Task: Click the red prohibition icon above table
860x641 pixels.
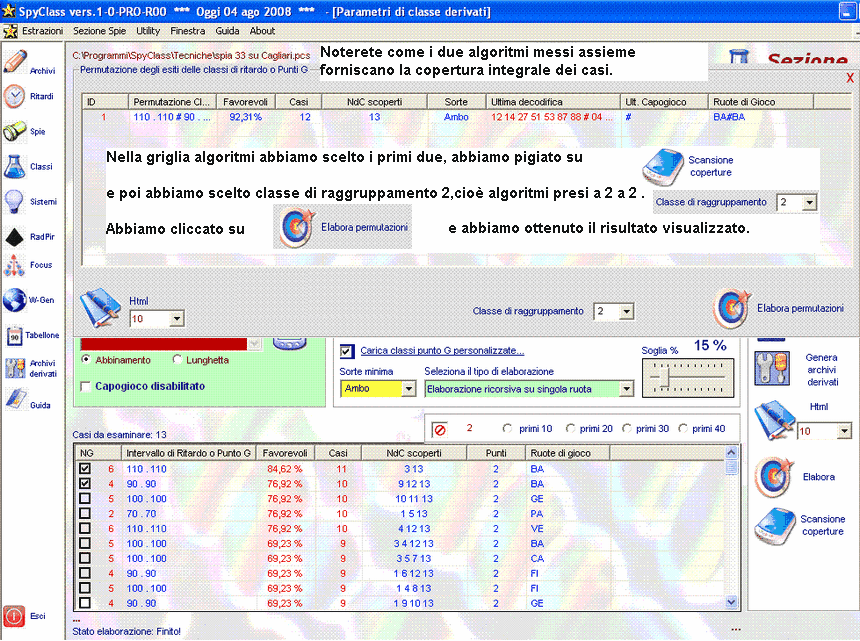Action: pyautogui.click(x=439, y=429)
